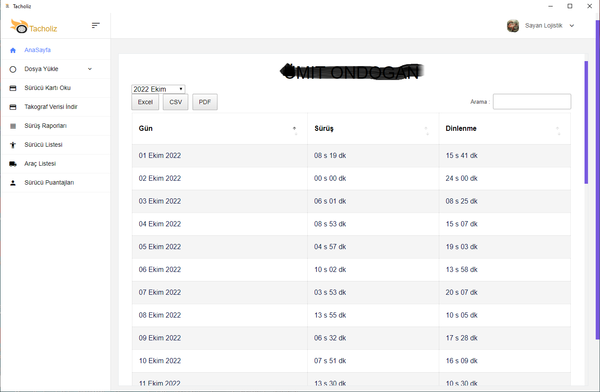Click the AnaSayfa home icon
Screen dimensions: 600x392
point(13,50)
